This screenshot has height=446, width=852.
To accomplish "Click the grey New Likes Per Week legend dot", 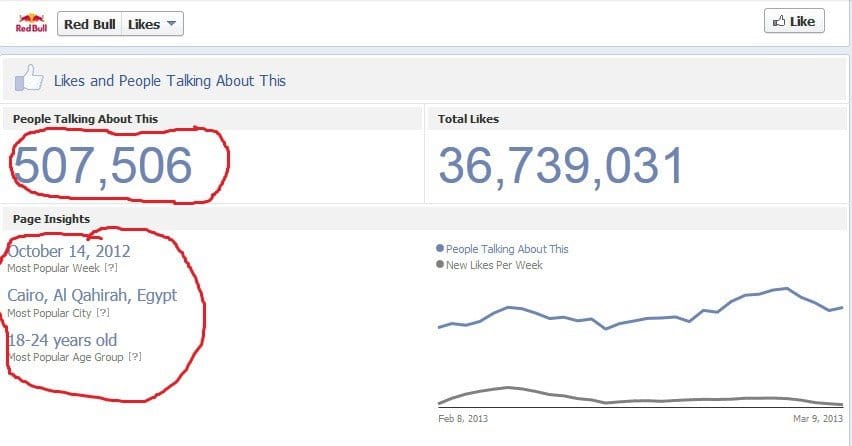I will 440,265.
